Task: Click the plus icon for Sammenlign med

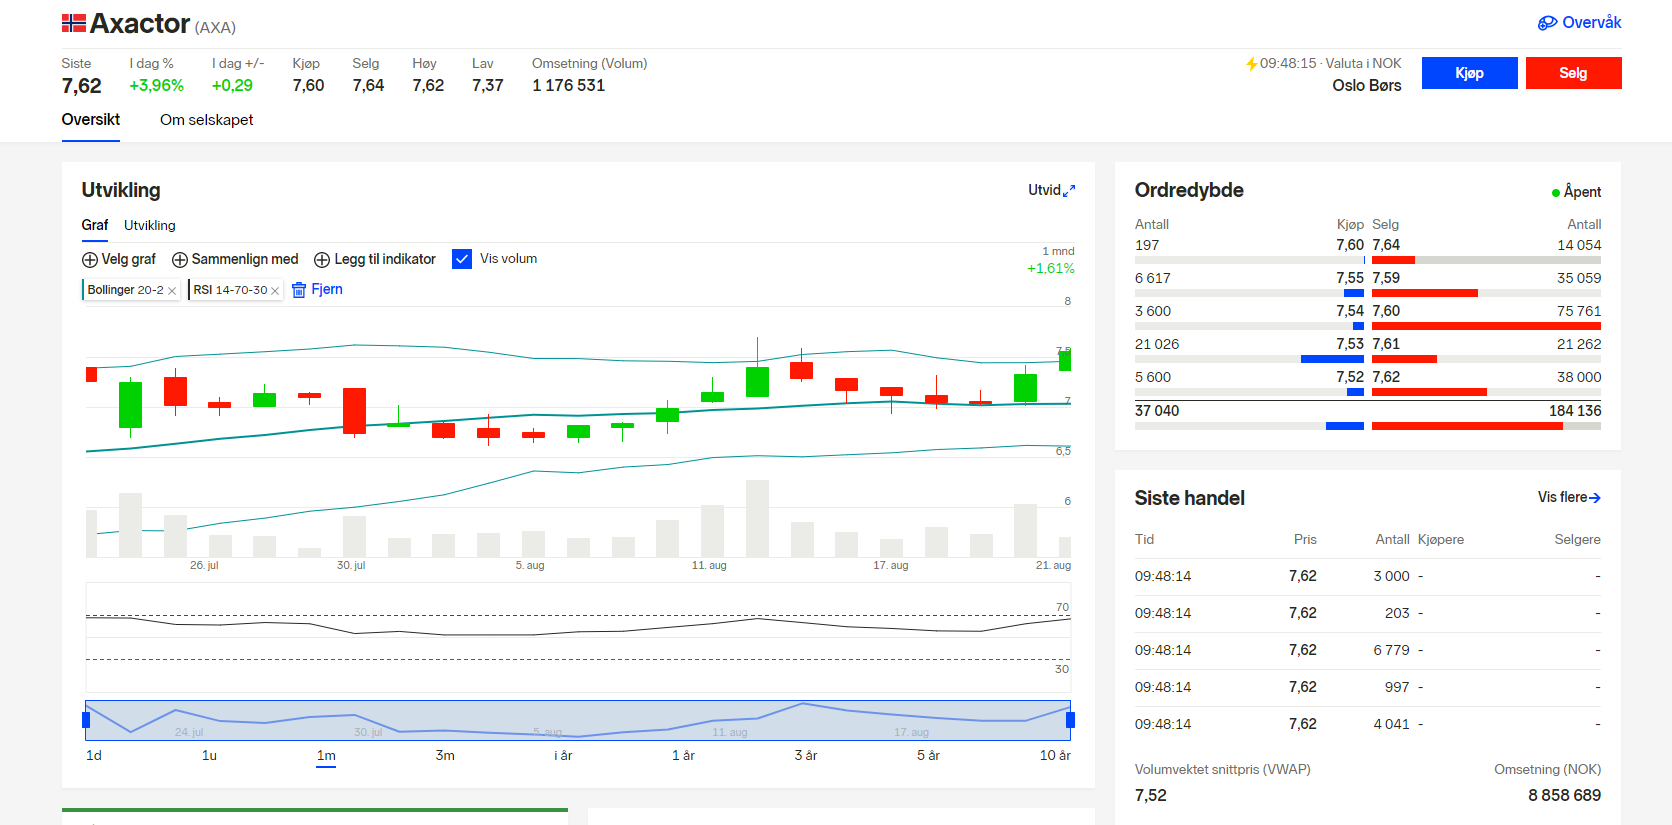Action: point(180,260)
